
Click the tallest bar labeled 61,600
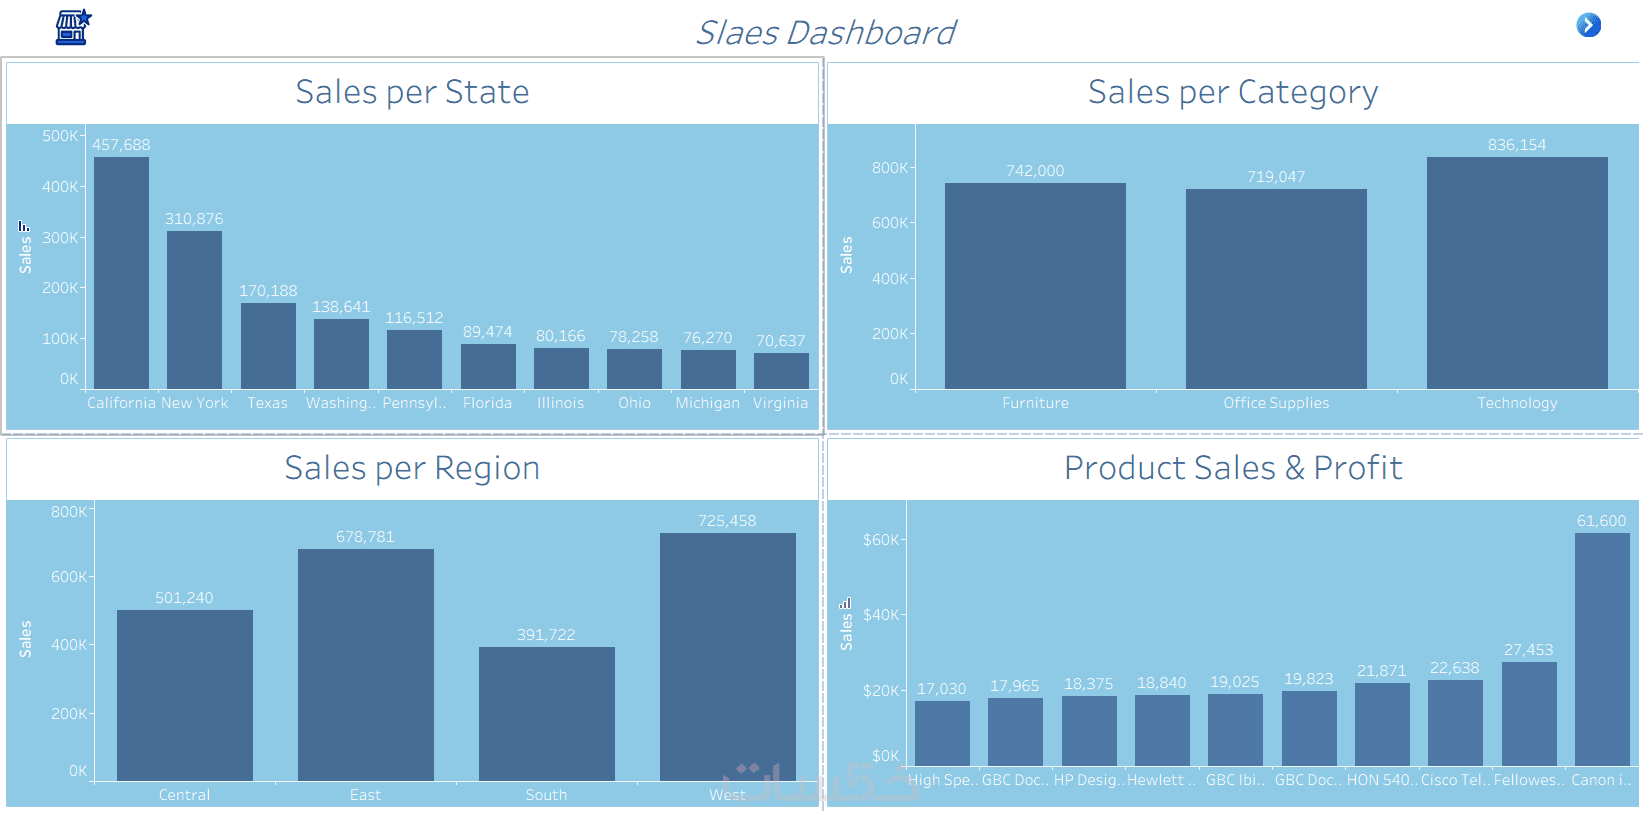pyautogui.click(x=1601, y=648)
